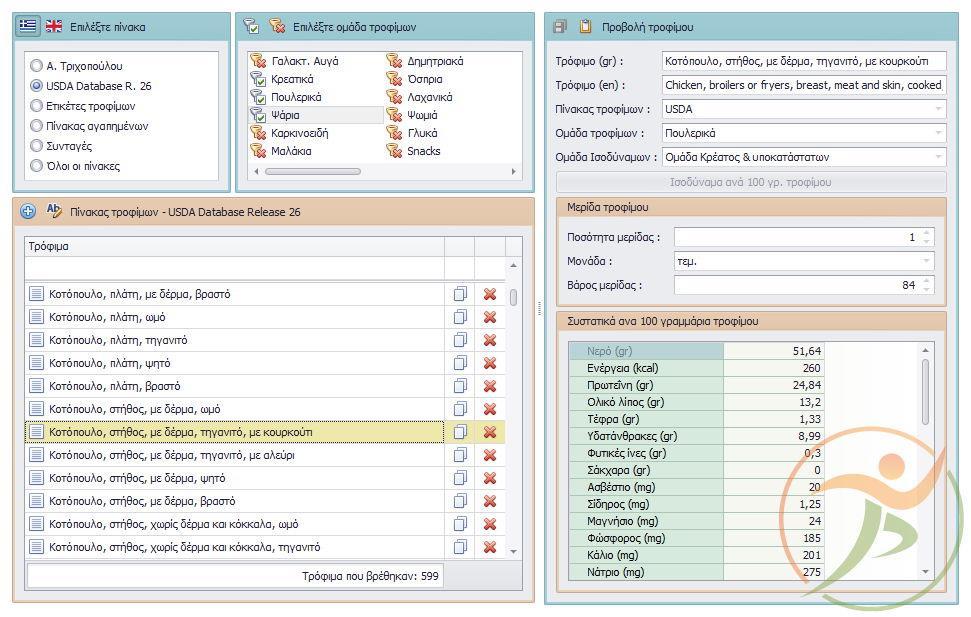
Task: Click the save icon in food view header
Action: click(560, 26)
